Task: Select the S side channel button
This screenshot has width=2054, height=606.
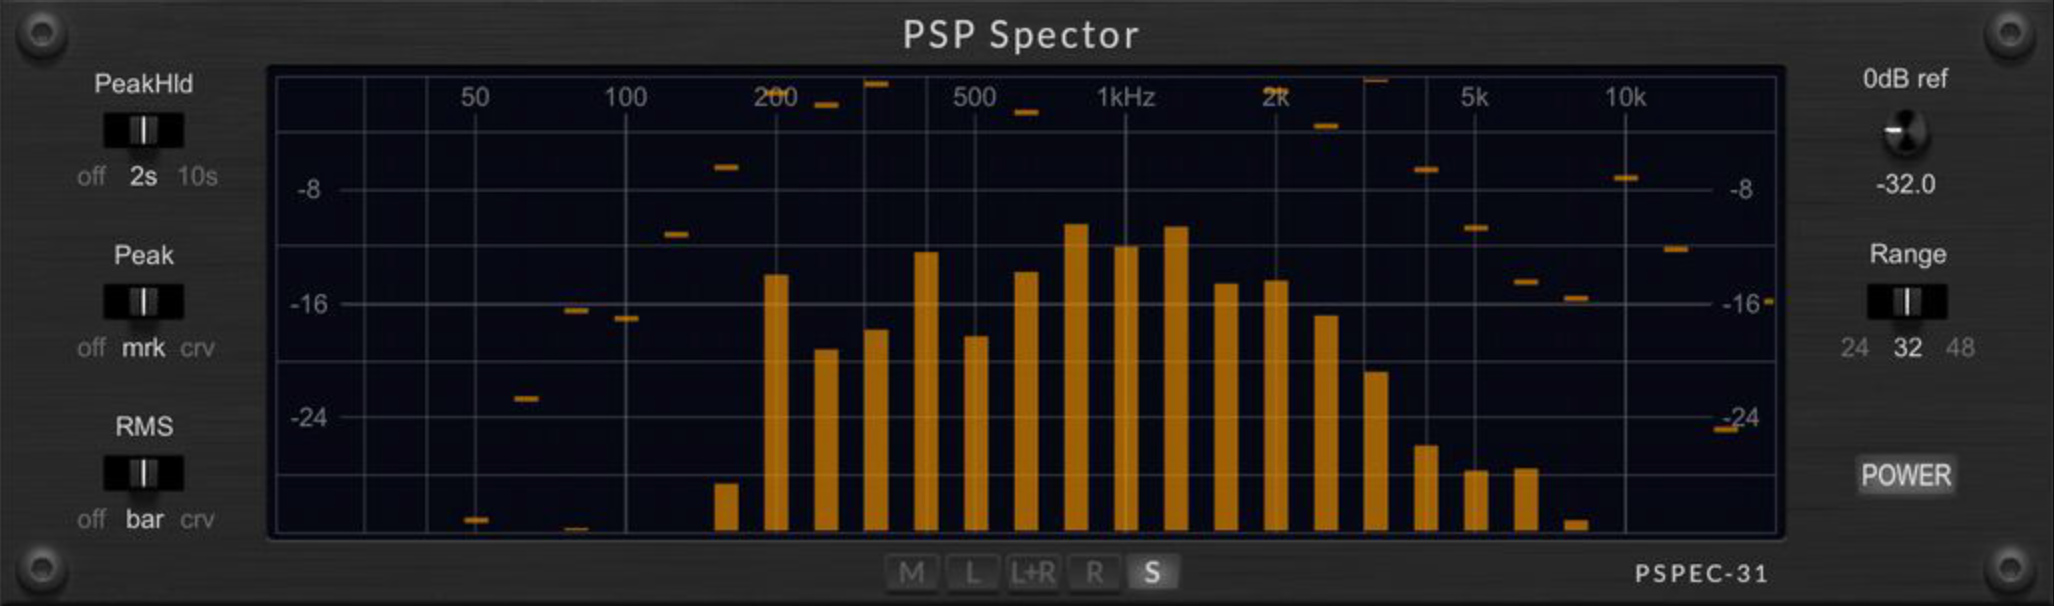Action: [x=1152, y=573]
